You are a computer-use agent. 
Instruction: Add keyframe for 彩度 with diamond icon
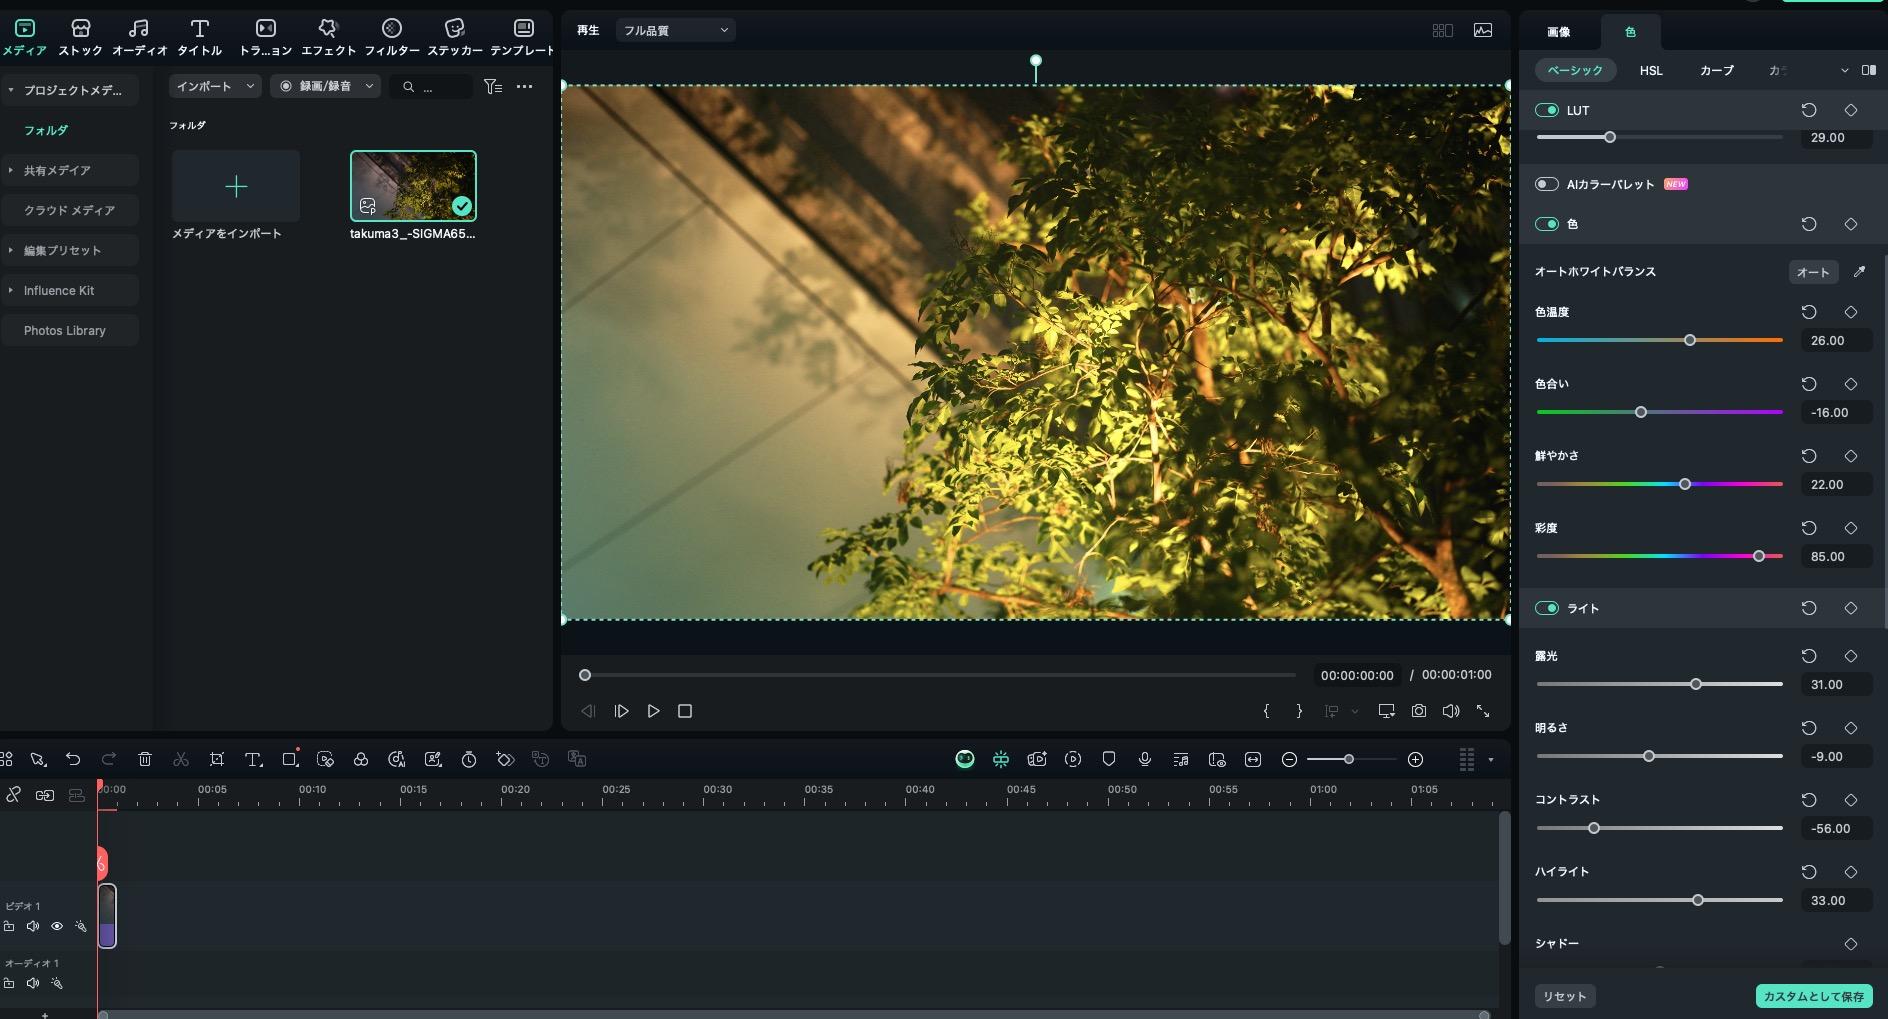pos(1851,528)
